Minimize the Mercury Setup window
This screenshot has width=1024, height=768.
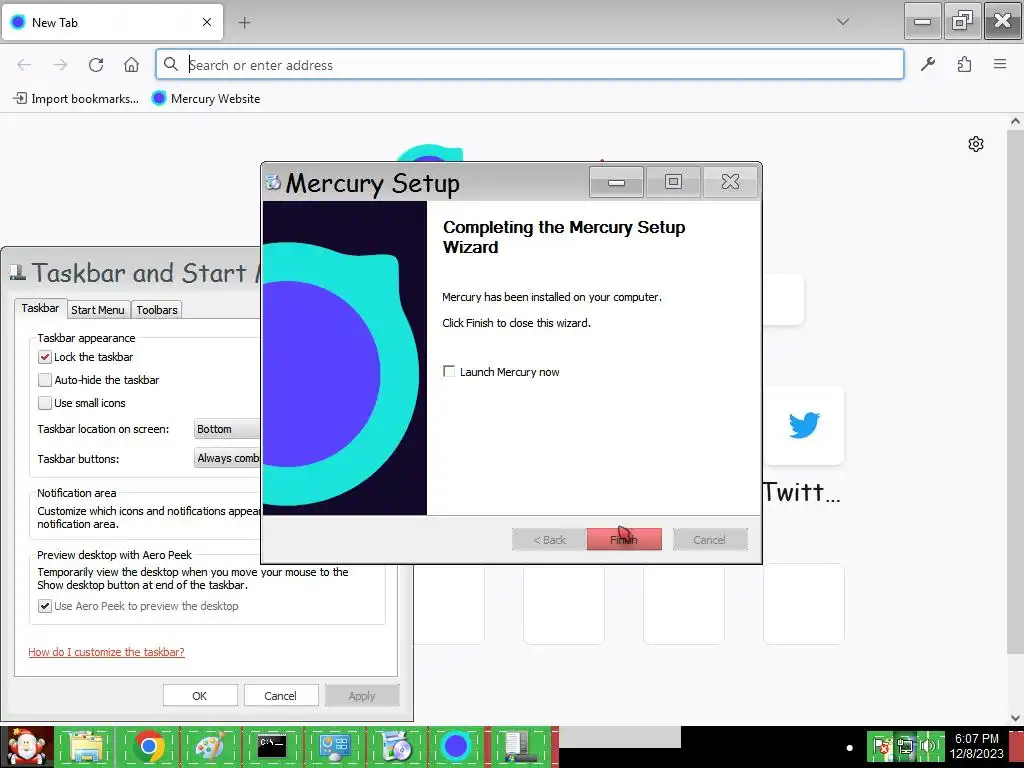click(616, 182)
